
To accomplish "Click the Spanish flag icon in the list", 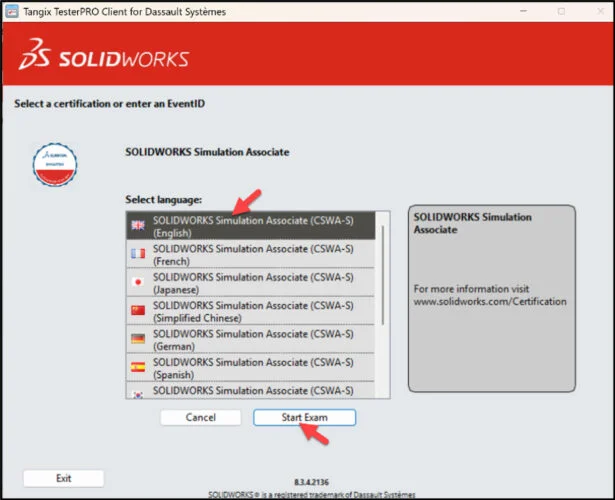I will [x=138, y=367].
